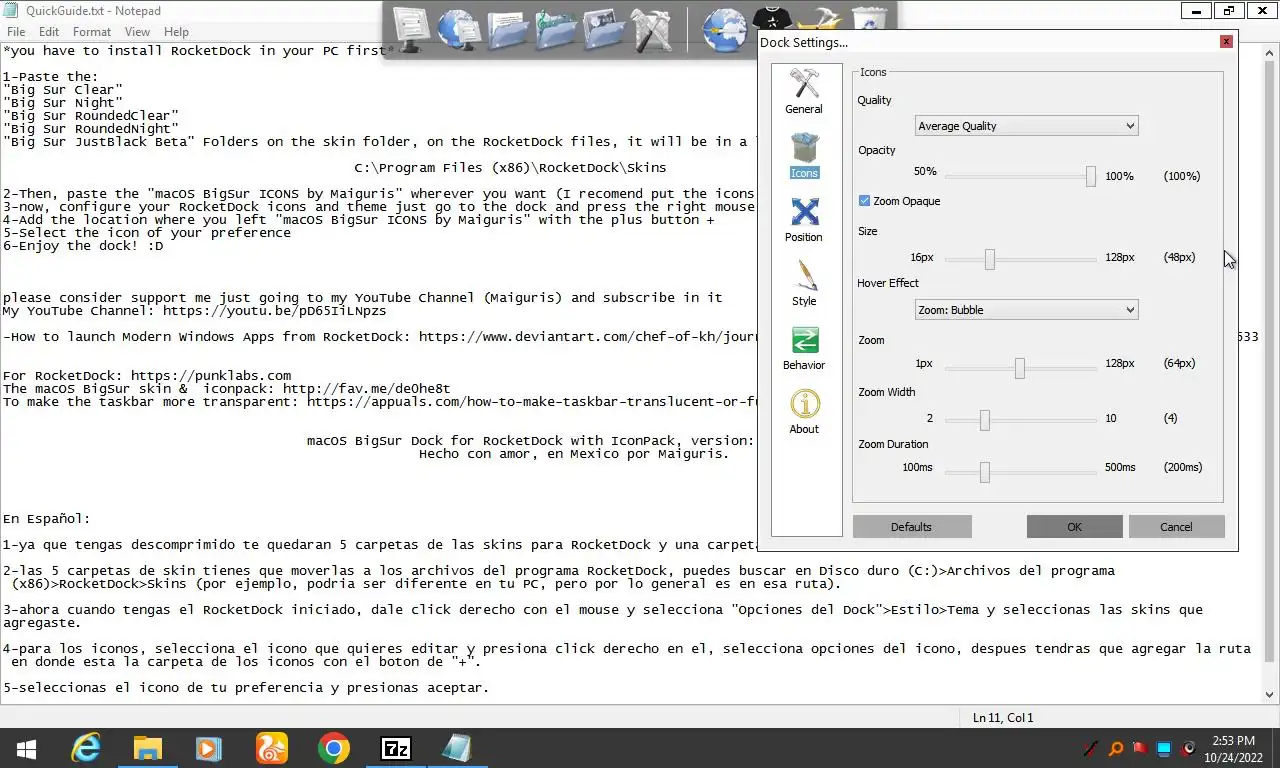Toggle the Zoom Opaque checkbox

click(x=865, y=201)
